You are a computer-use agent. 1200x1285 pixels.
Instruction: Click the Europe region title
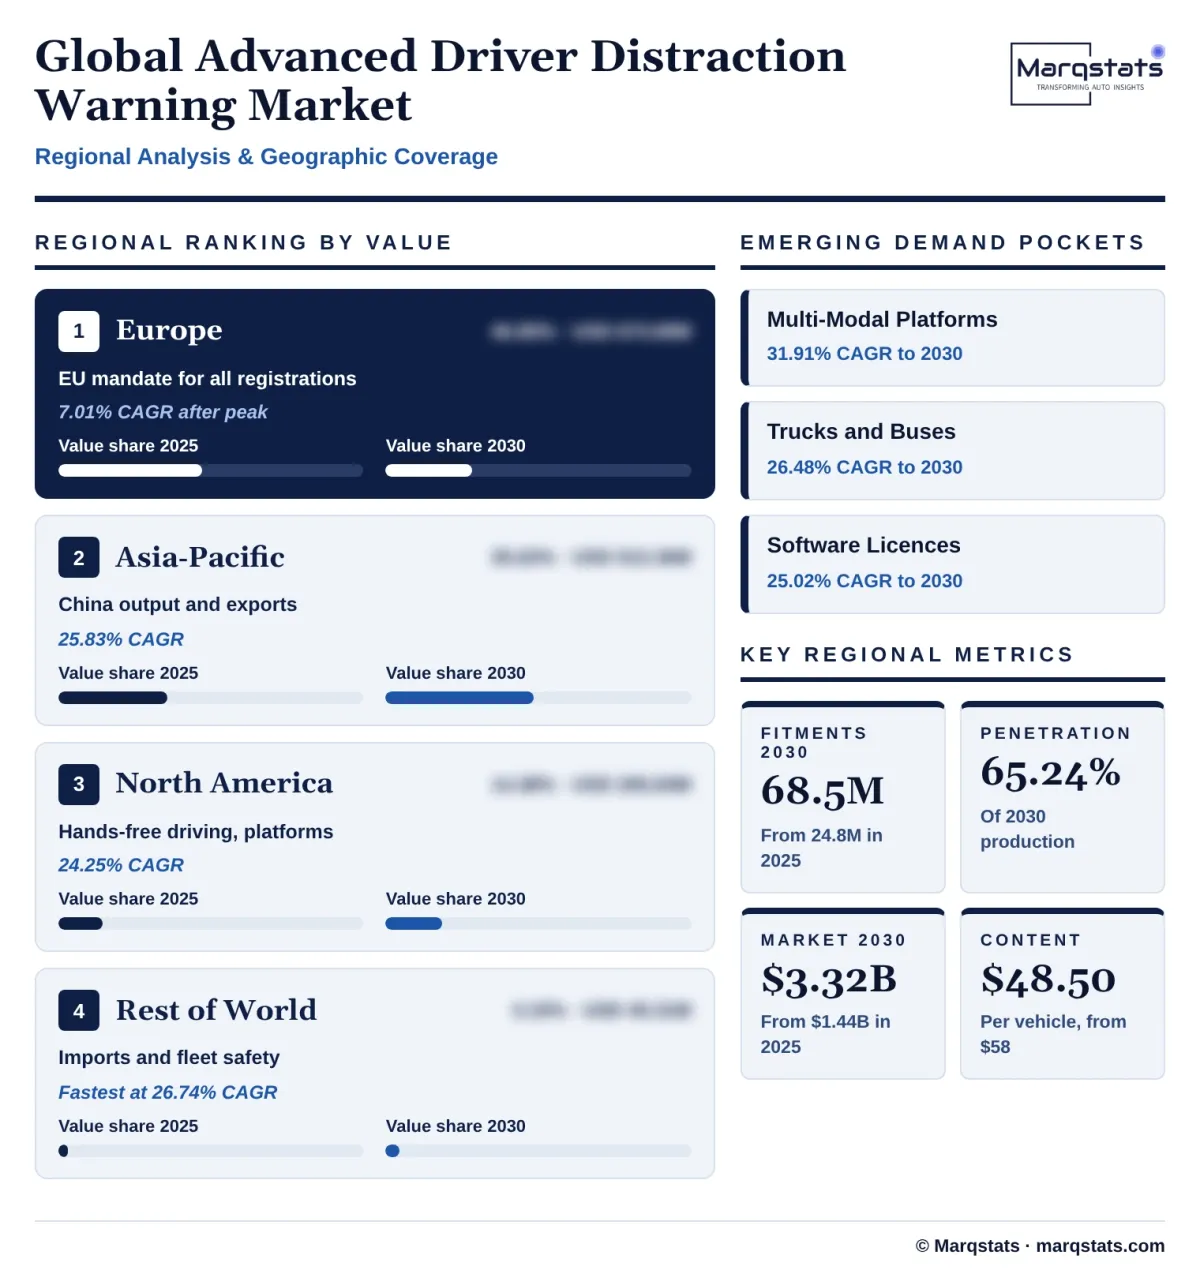point(169,330)
